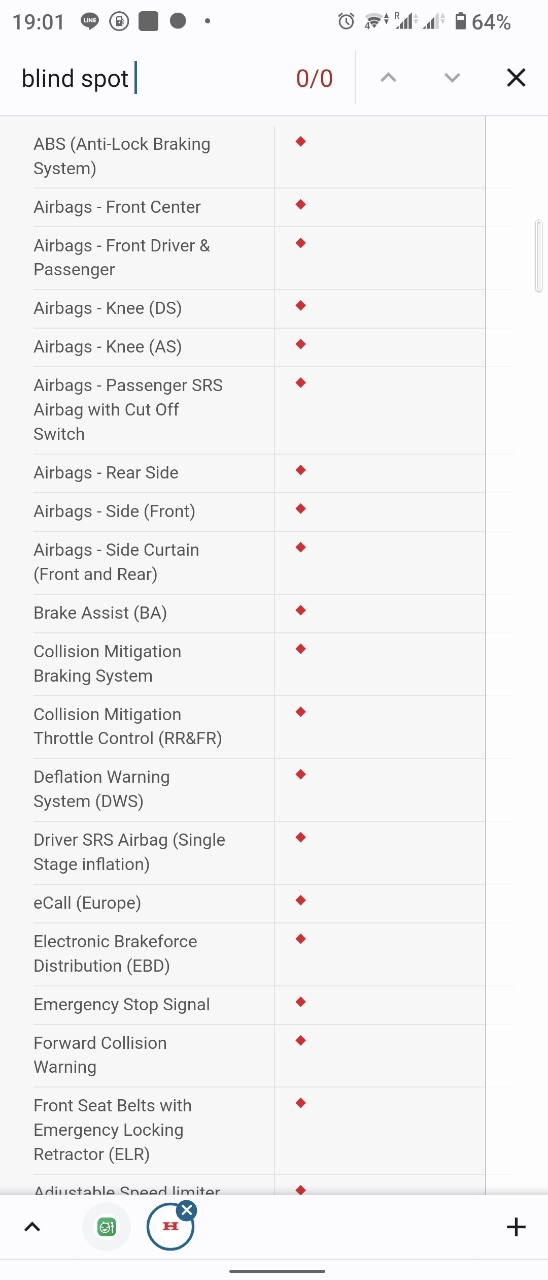Screen dimensions: 548x1280
Task: Go to next search match arrow
Action: pyautogui.click(x=452, y=78)
